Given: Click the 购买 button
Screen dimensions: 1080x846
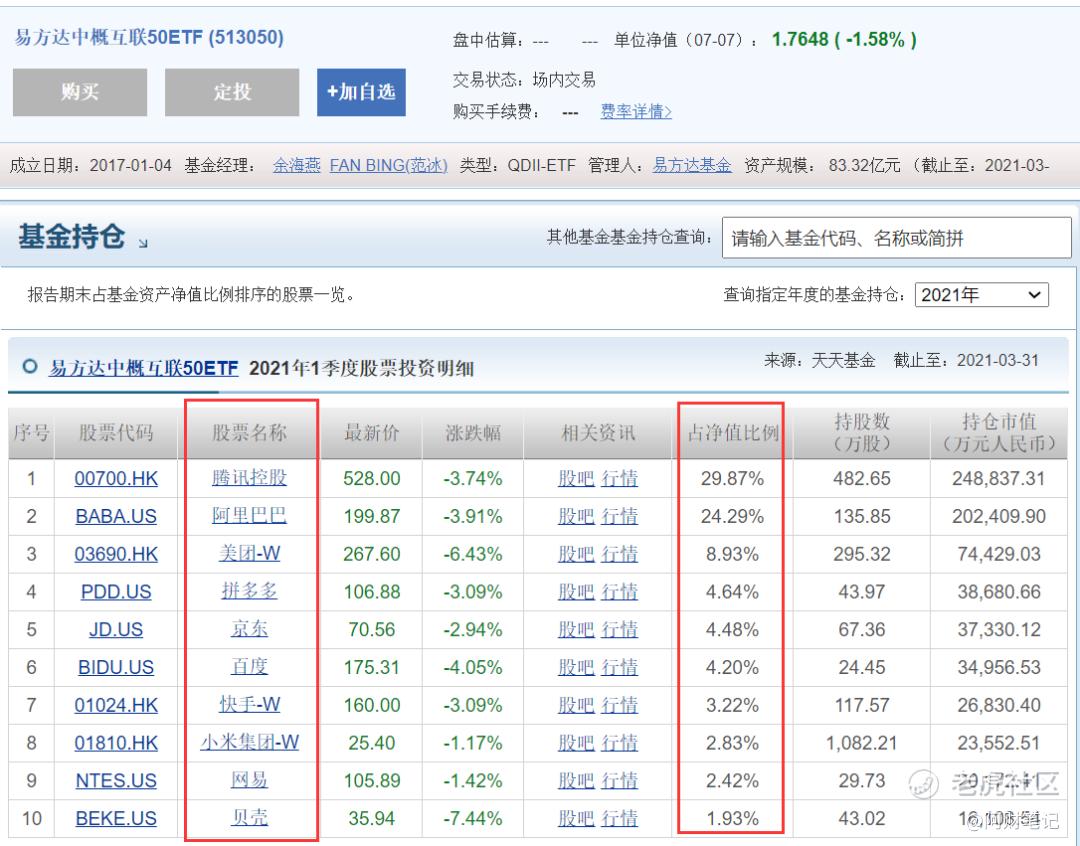Looking at the screenshot, I should click(80, 92).
